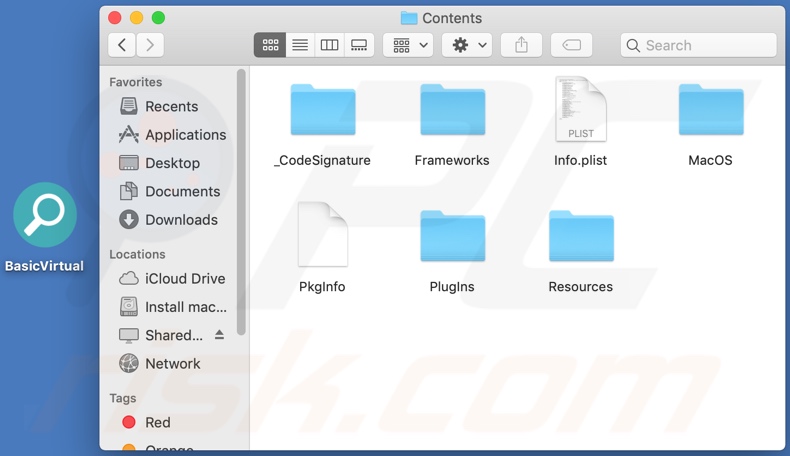Switch to icon view mode
The height and width of the screenshot is (456, 790).
click(270, 45)
